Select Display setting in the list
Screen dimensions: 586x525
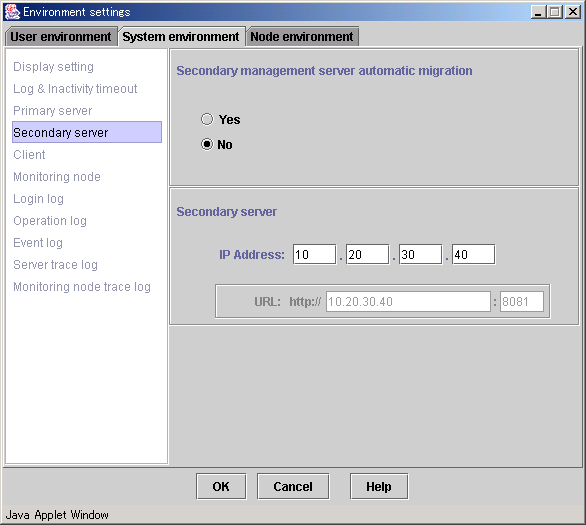pyautogui.click(x=53, y=67)
